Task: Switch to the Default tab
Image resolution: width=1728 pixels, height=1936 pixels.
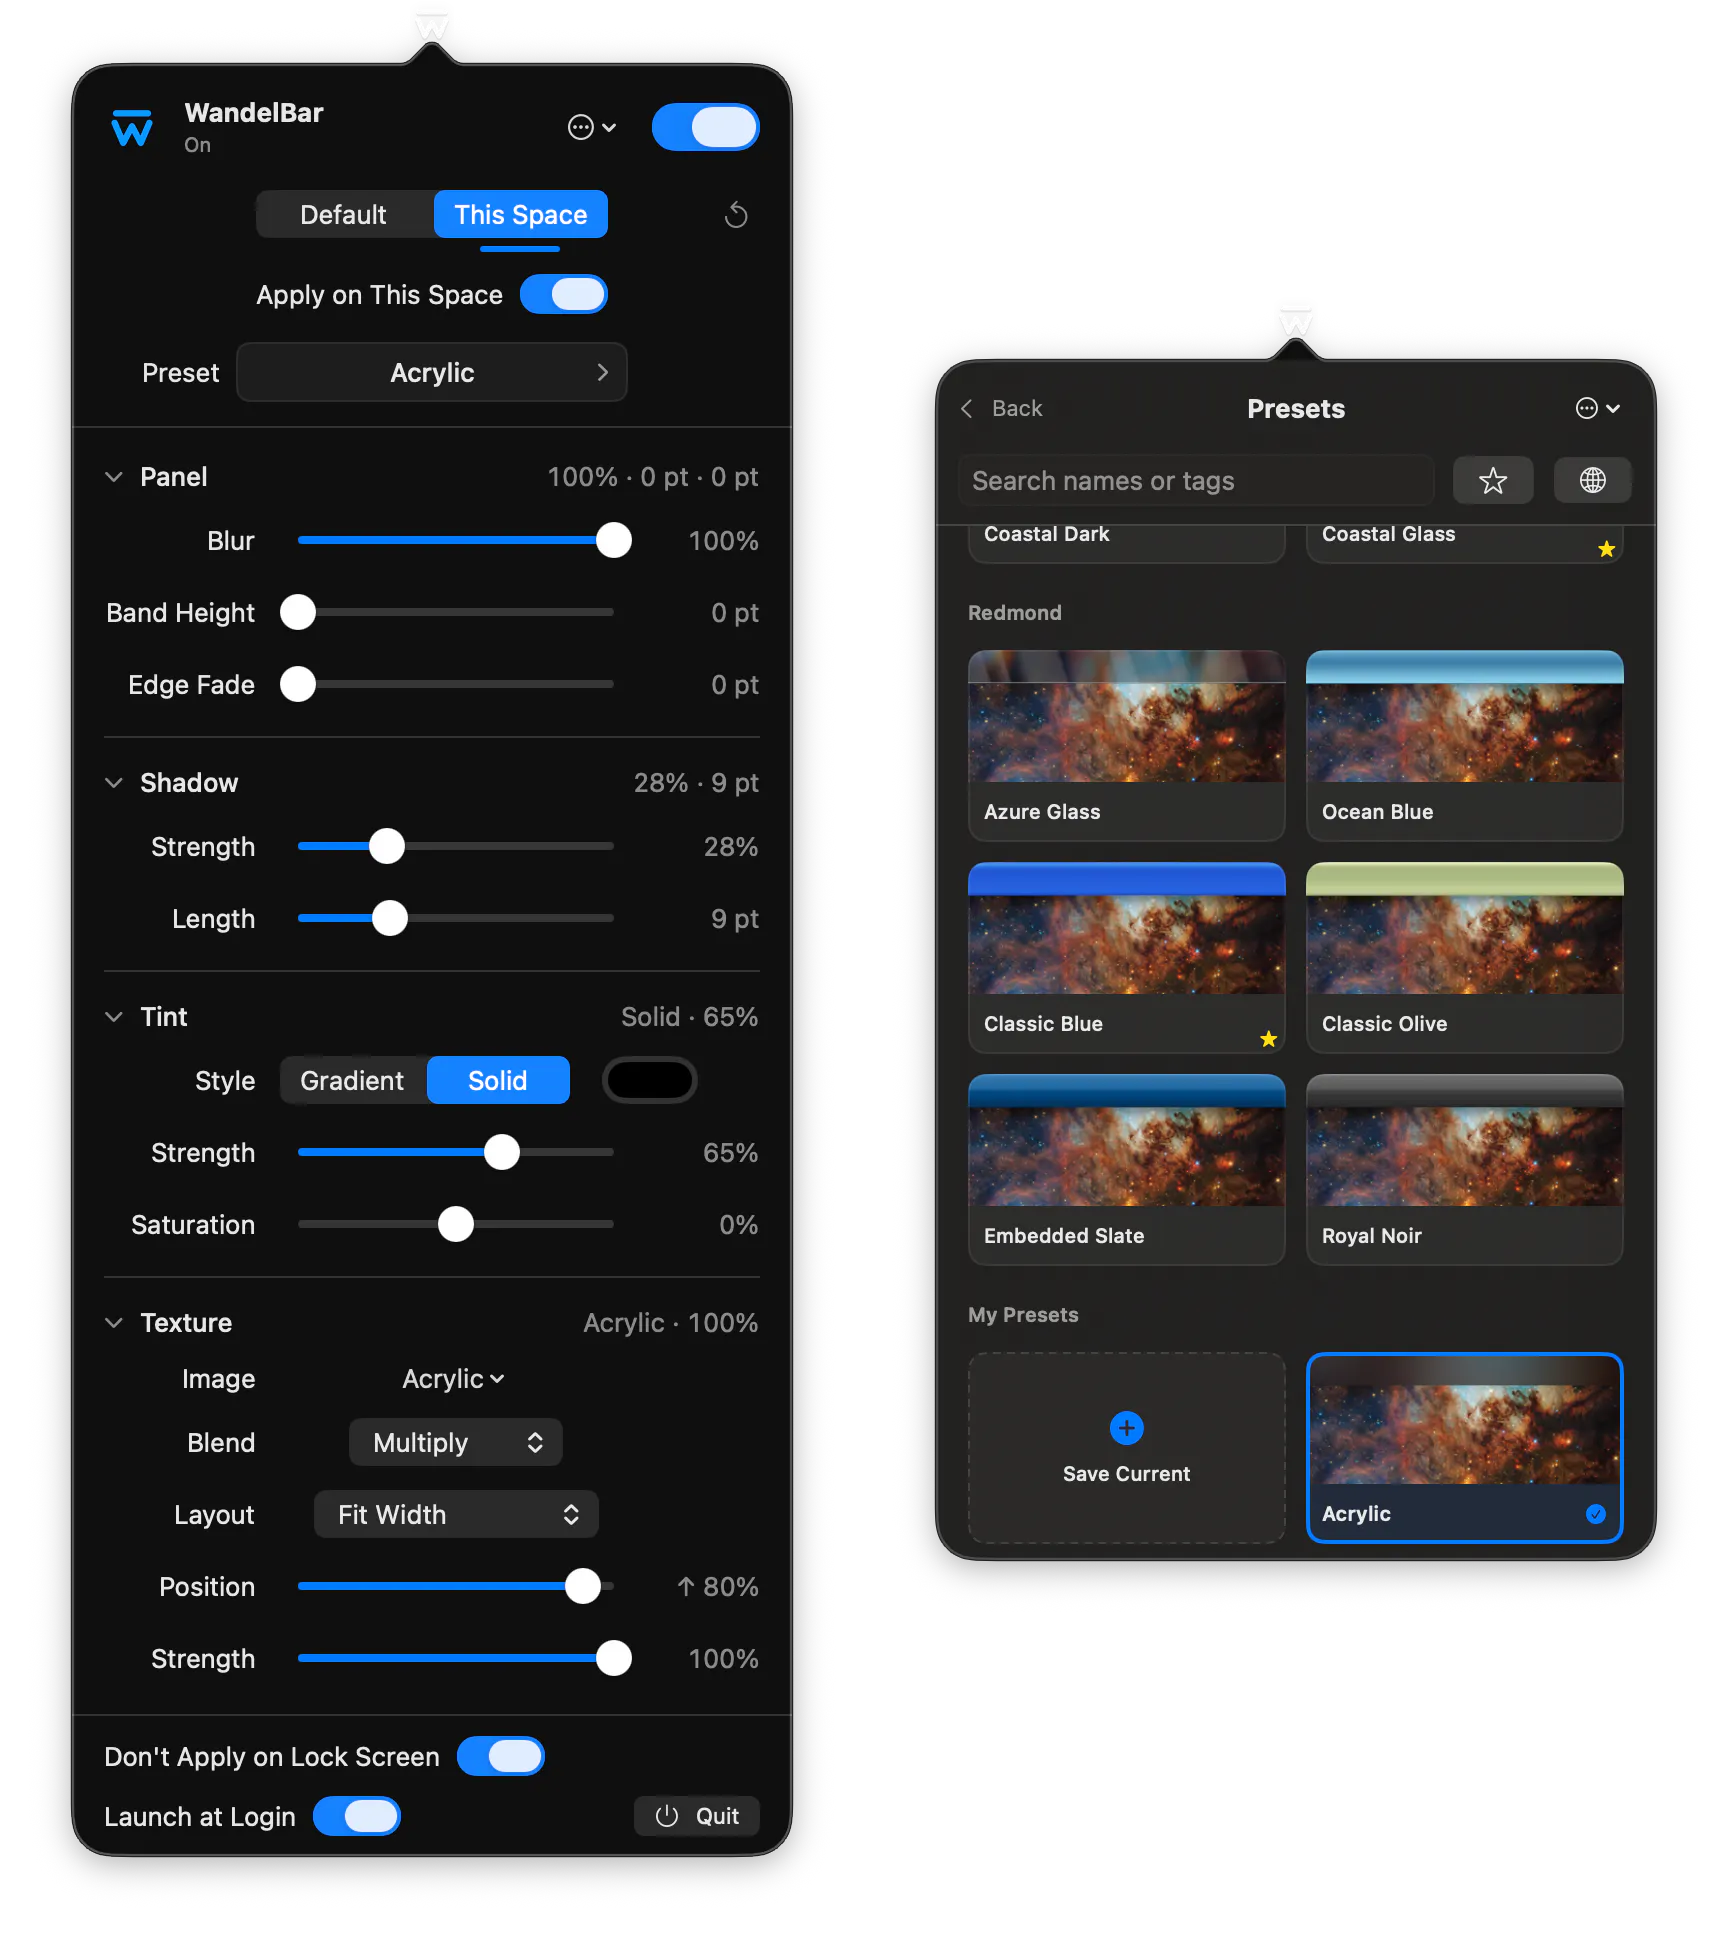Action: pyautogui.click(x=343, y=214)
